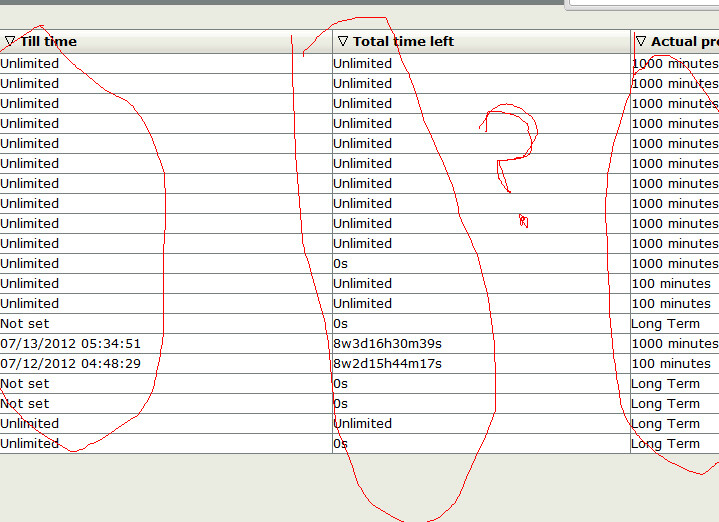Screen dimensions: 719x522
Task: Open the triangle dropdown beside Till time
Action: click(10, 41)
